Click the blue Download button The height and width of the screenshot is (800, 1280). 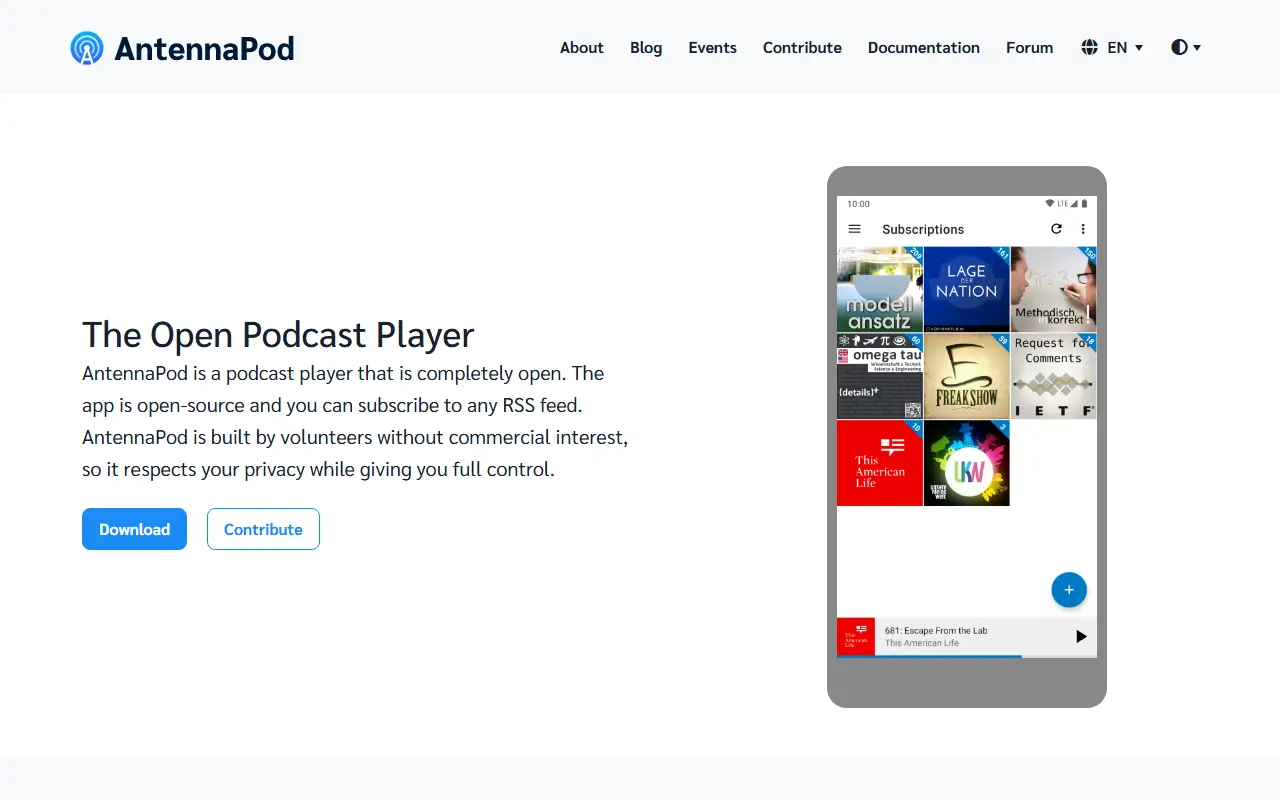coord(134,529)
